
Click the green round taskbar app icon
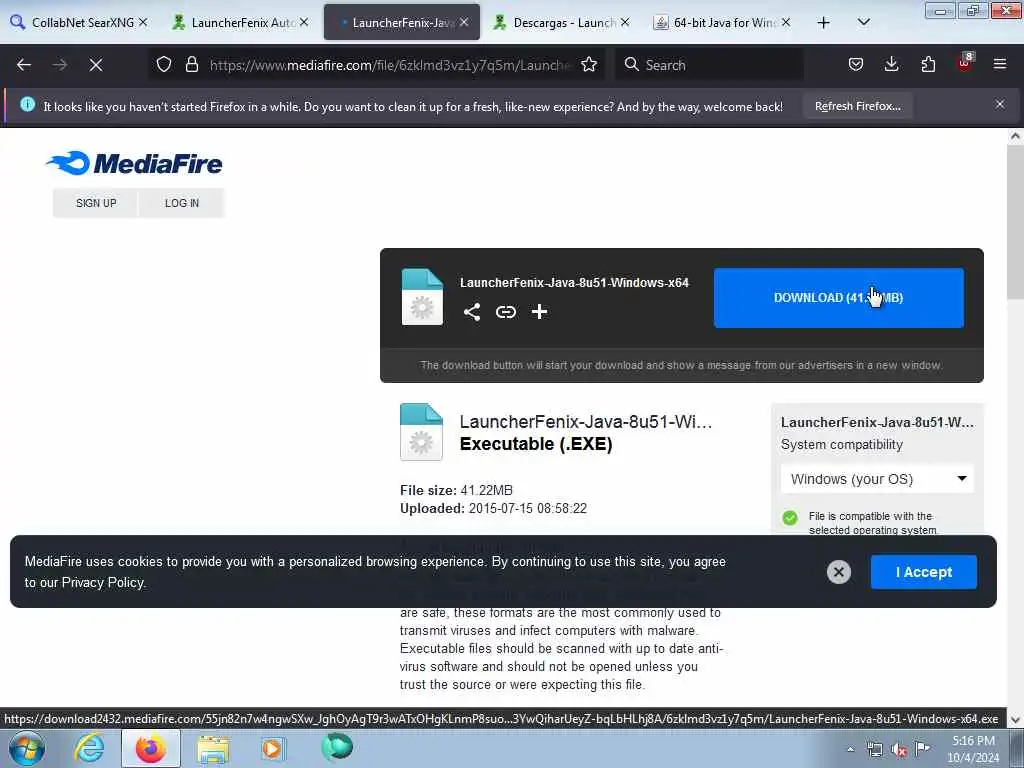coord(337,747)
